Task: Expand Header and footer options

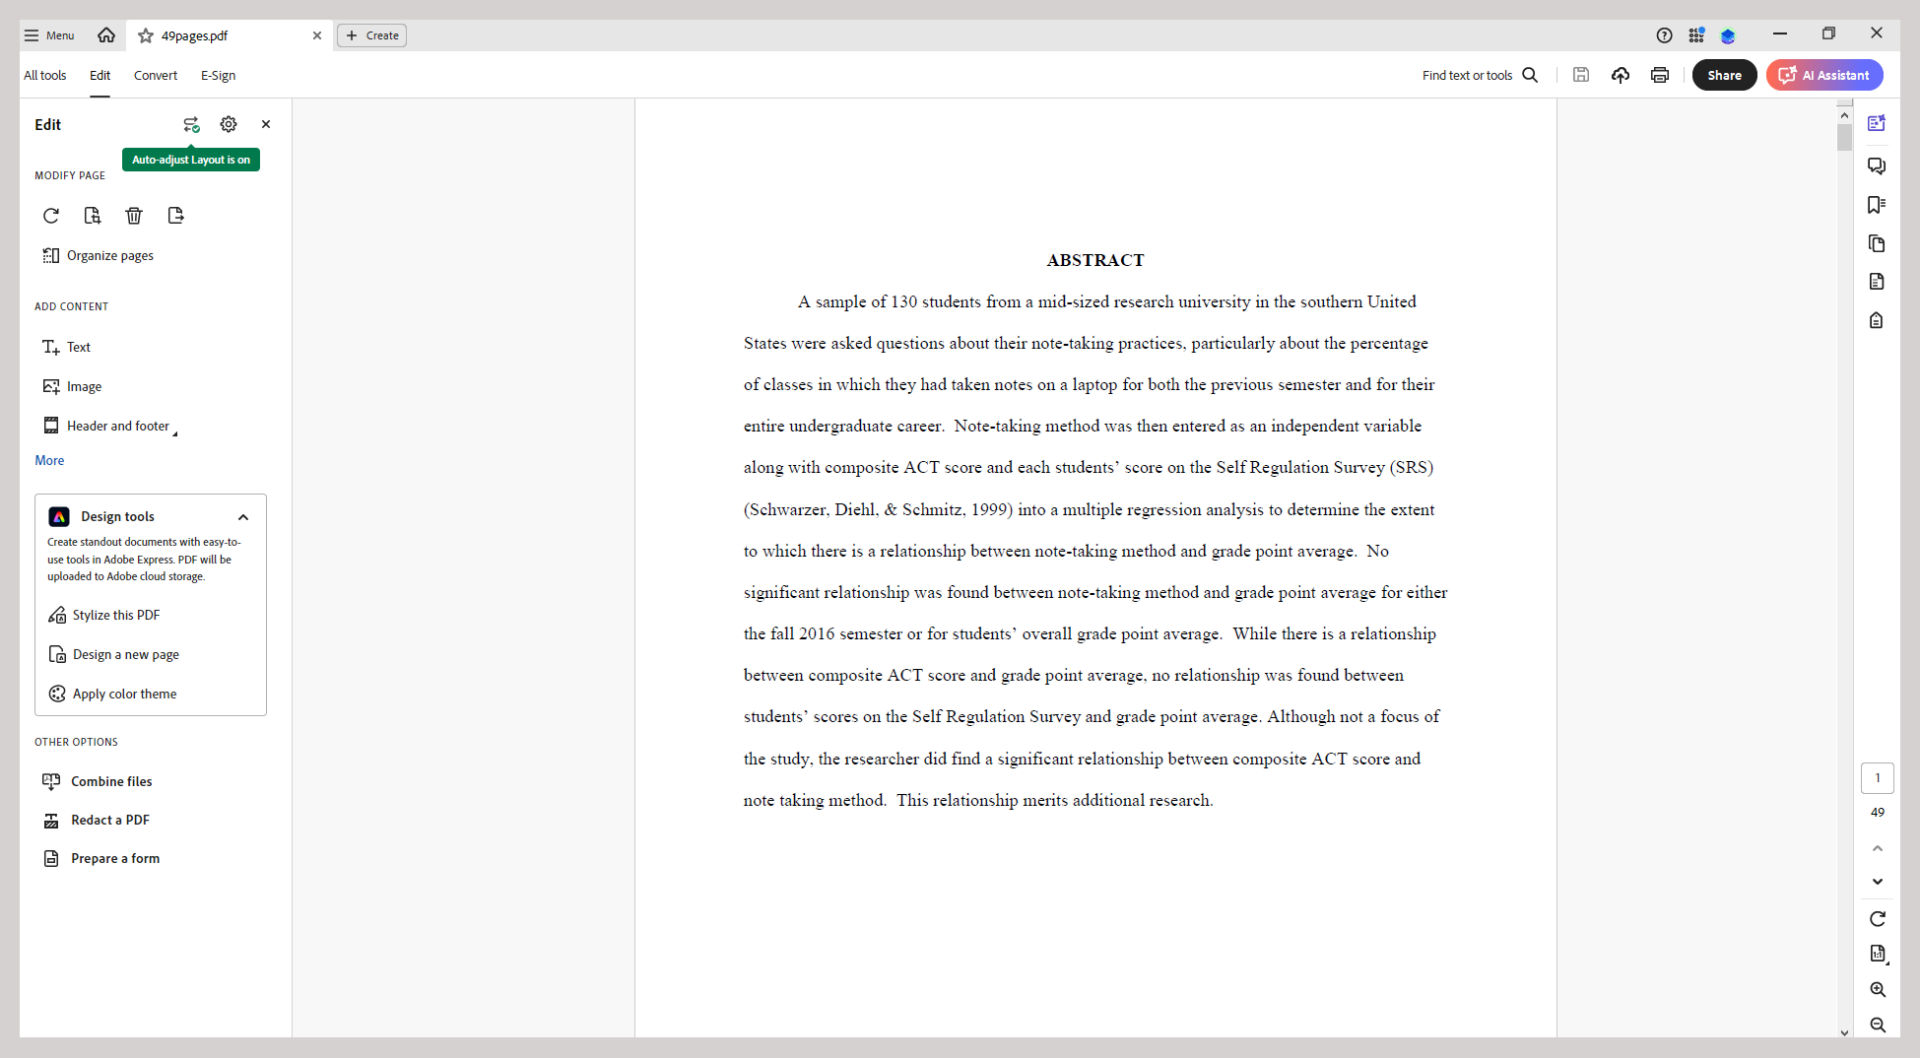Action: (x=176, y=432)
